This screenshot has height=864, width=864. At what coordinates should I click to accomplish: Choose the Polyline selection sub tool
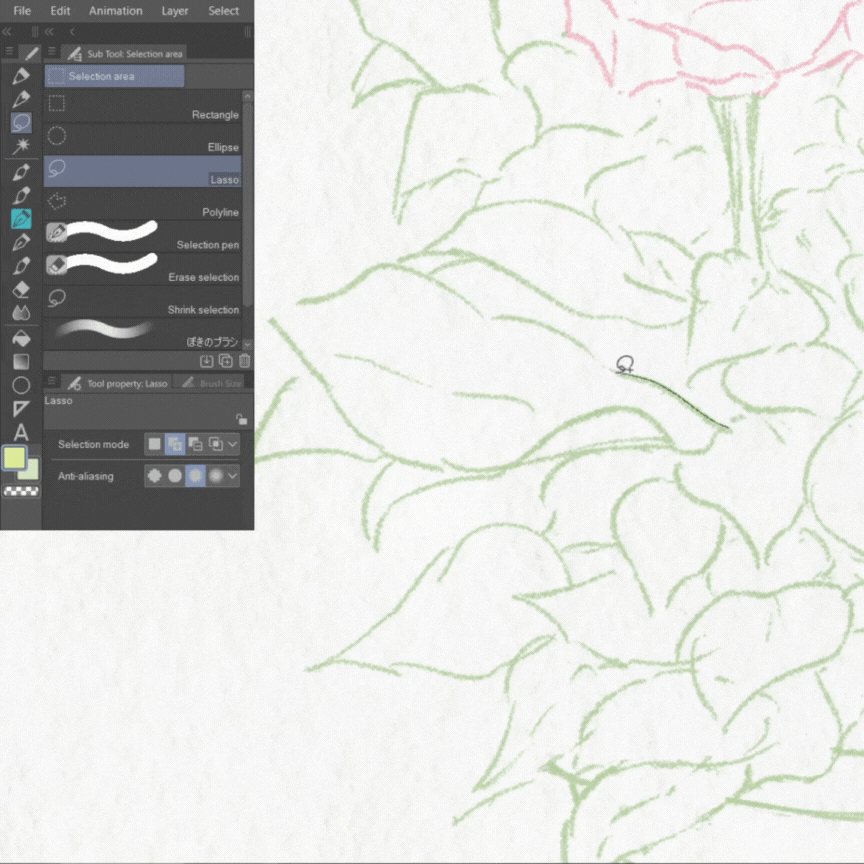(142, 204)
